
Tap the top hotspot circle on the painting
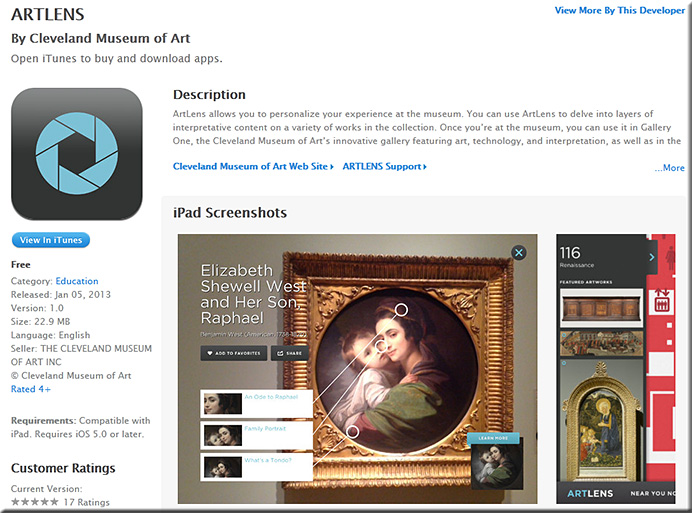pos(401,310)
